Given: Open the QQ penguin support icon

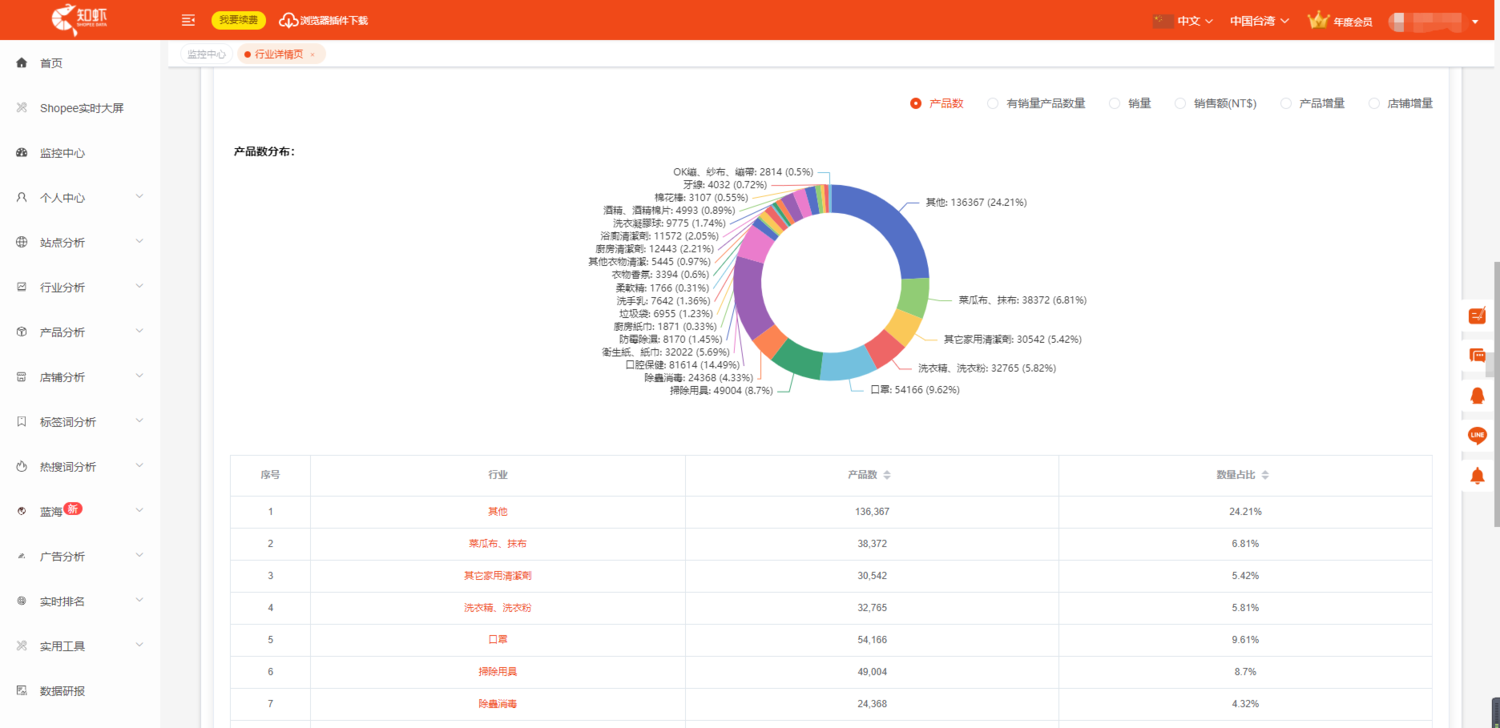Looking at the screenshot, I should (x=1477, y=395).
